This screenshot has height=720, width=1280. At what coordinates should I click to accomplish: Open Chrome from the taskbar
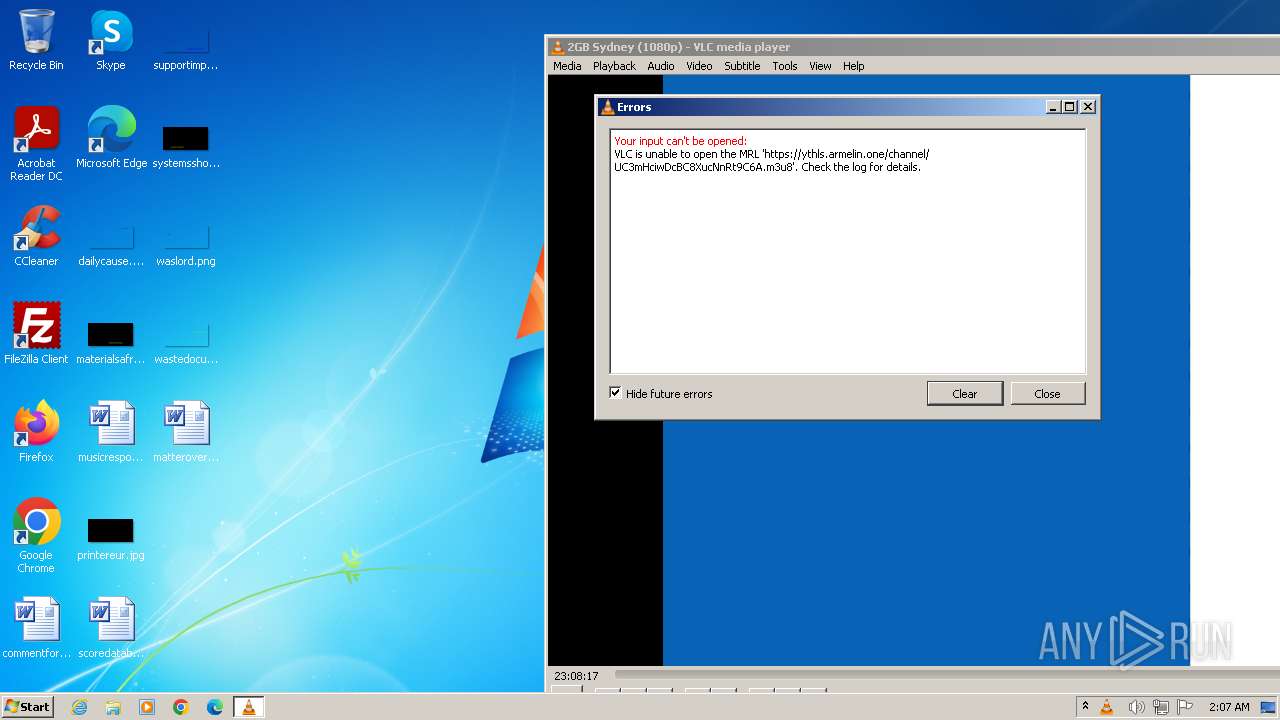click(x=181, y=707)
